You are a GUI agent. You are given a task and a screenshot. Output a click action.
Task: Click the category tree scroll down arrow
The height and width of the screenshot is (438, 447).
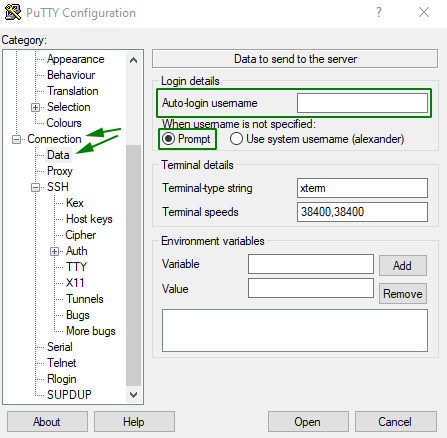133,395
